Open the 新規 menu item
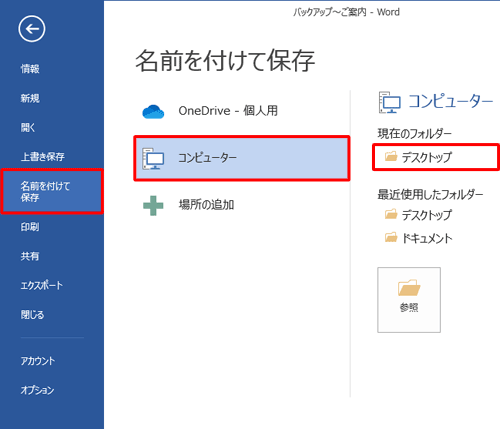This screenshot has height=429, width=500. (x=30, y=98)
